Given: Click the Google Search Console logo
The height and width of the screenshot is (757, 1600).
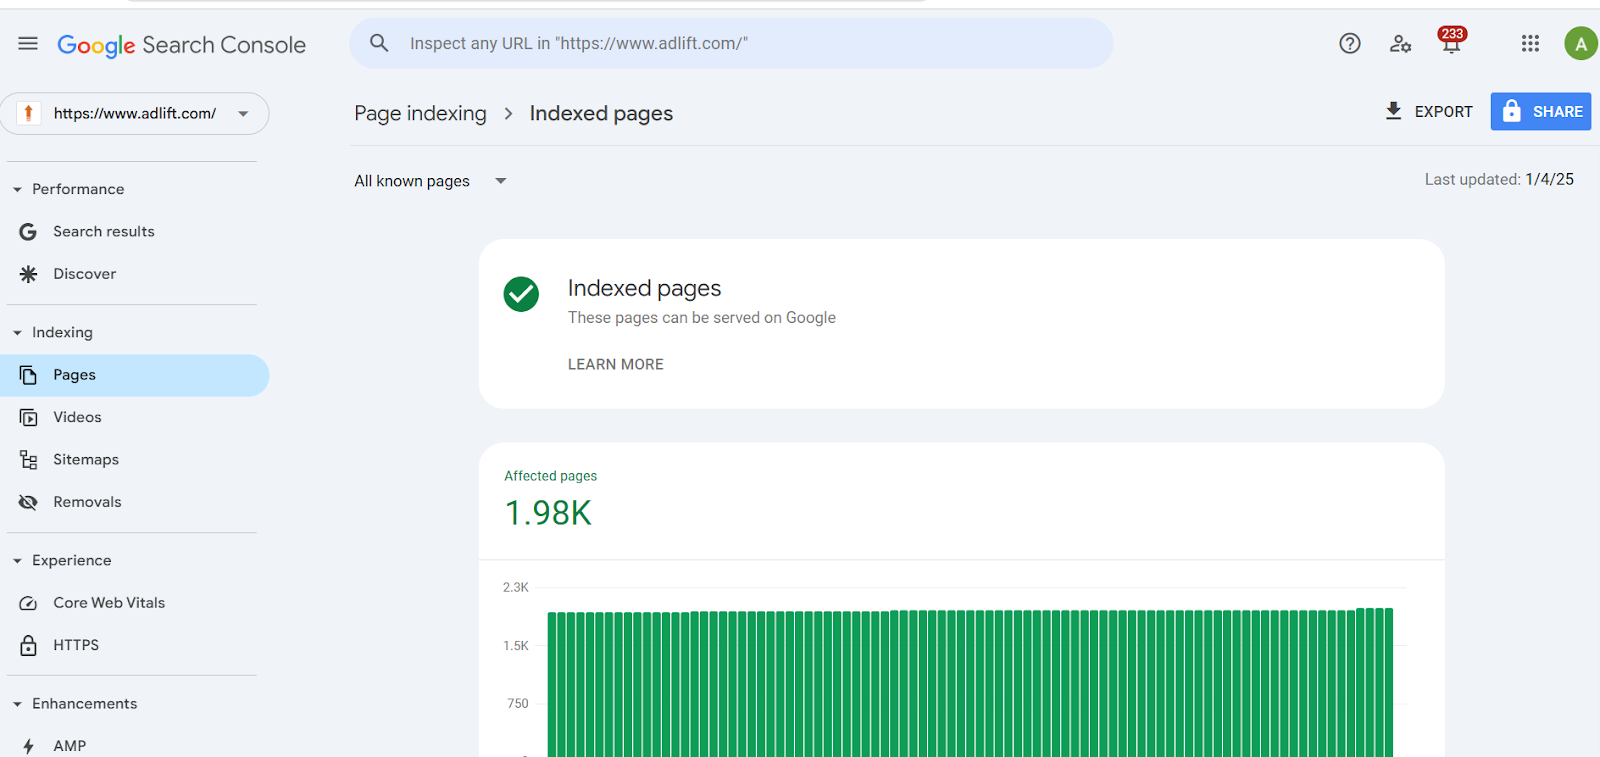Looking at the screenshot, I should (x=181, y=45).
